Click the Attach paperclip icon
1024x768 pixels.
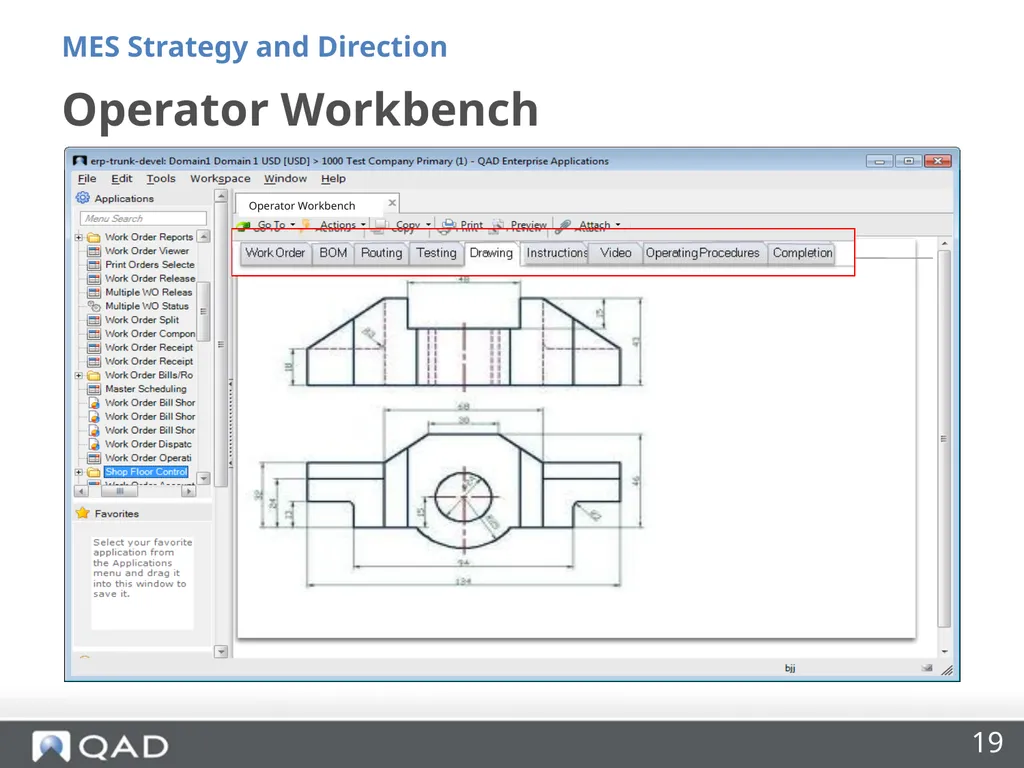click(x=564, y=226)
